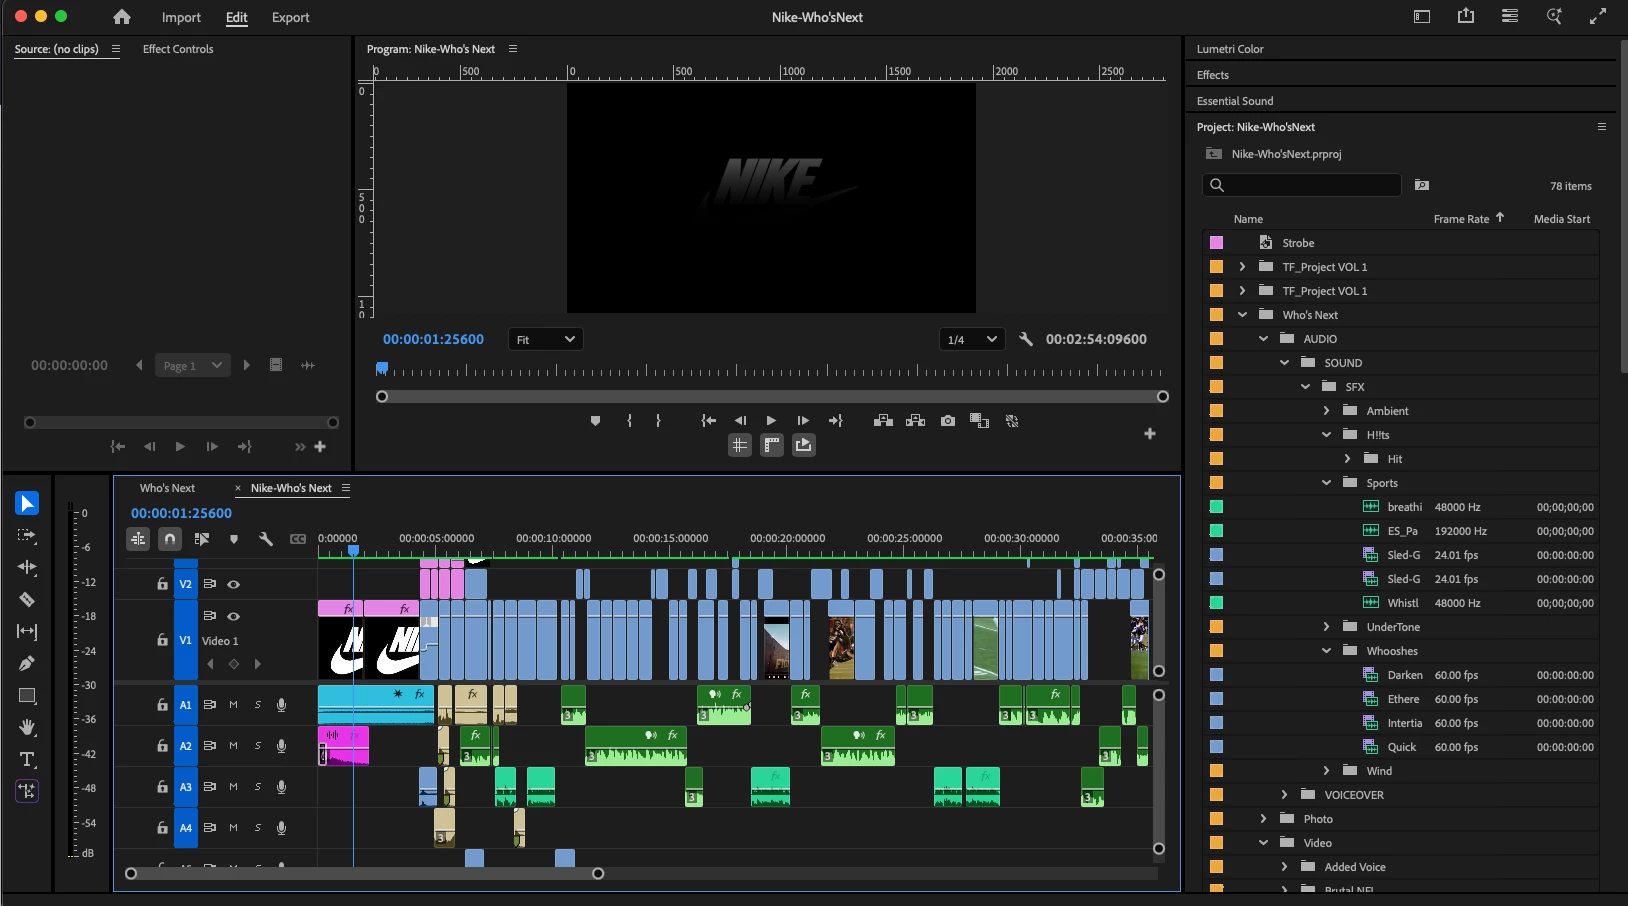Open the Page 1 dropdown in Source
This screenshot has width=1628, height=906.
pos(193,365)
